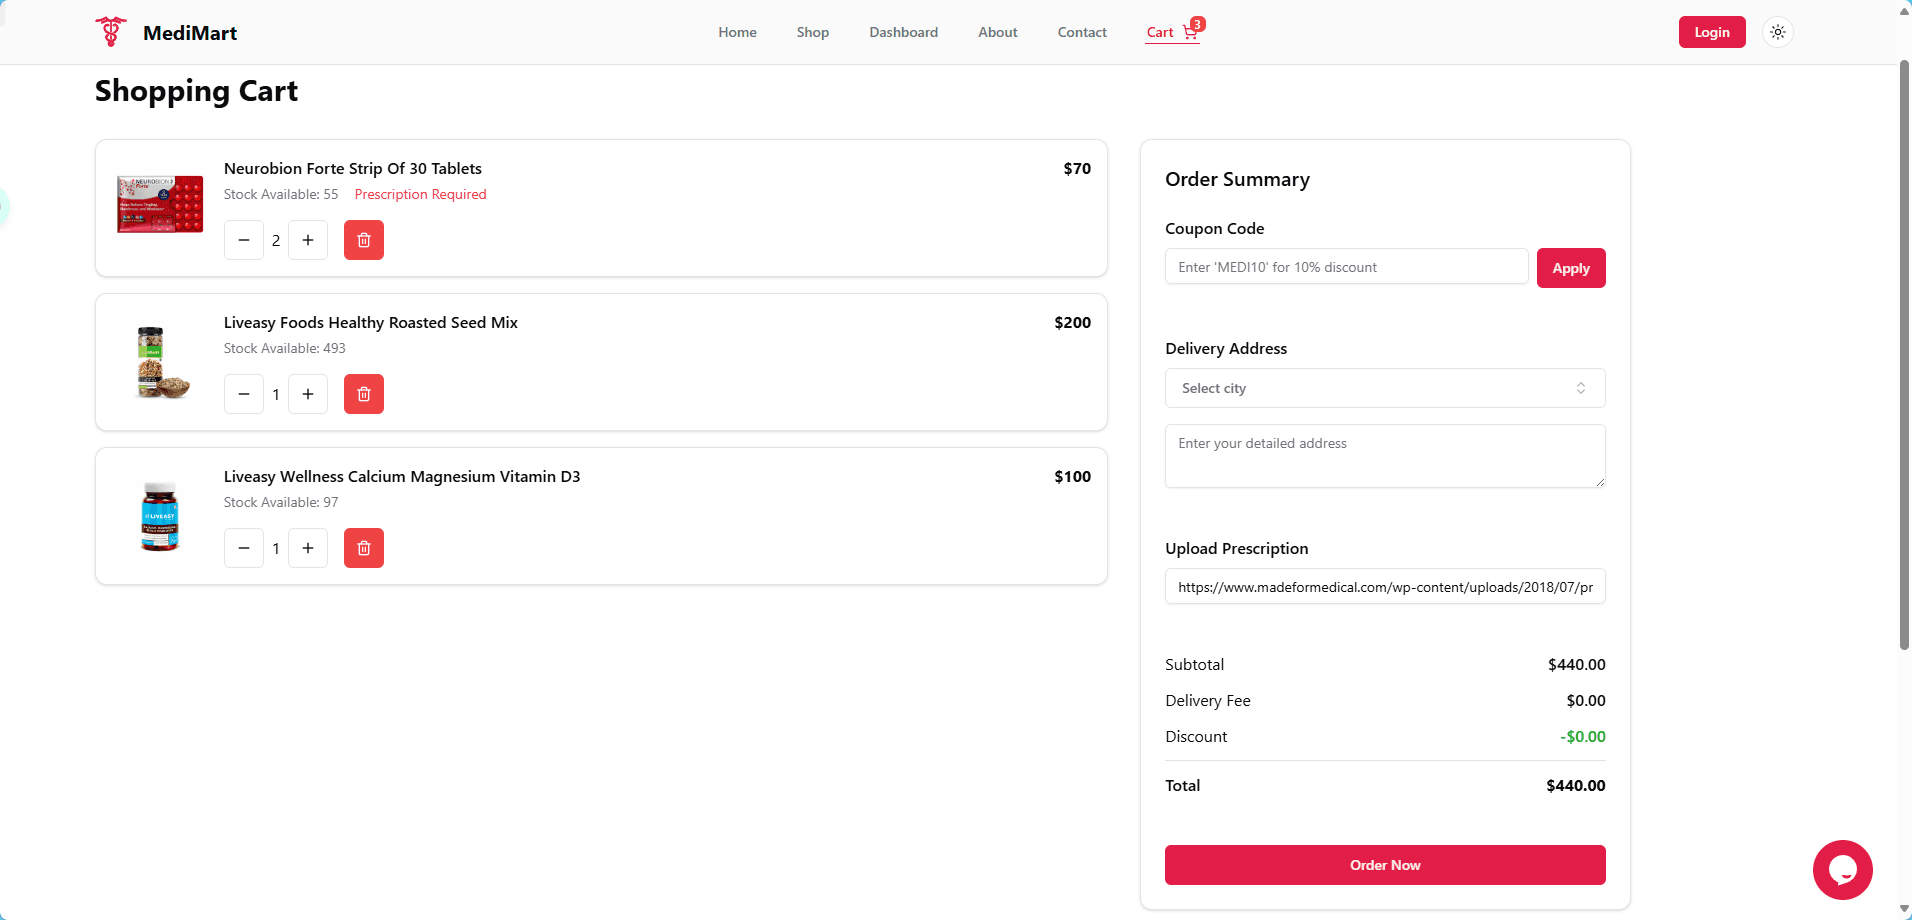Increase Neurobion Forte quantity with plus
The width and height of the screenshot is (1912, 920).
click(308, 240)
